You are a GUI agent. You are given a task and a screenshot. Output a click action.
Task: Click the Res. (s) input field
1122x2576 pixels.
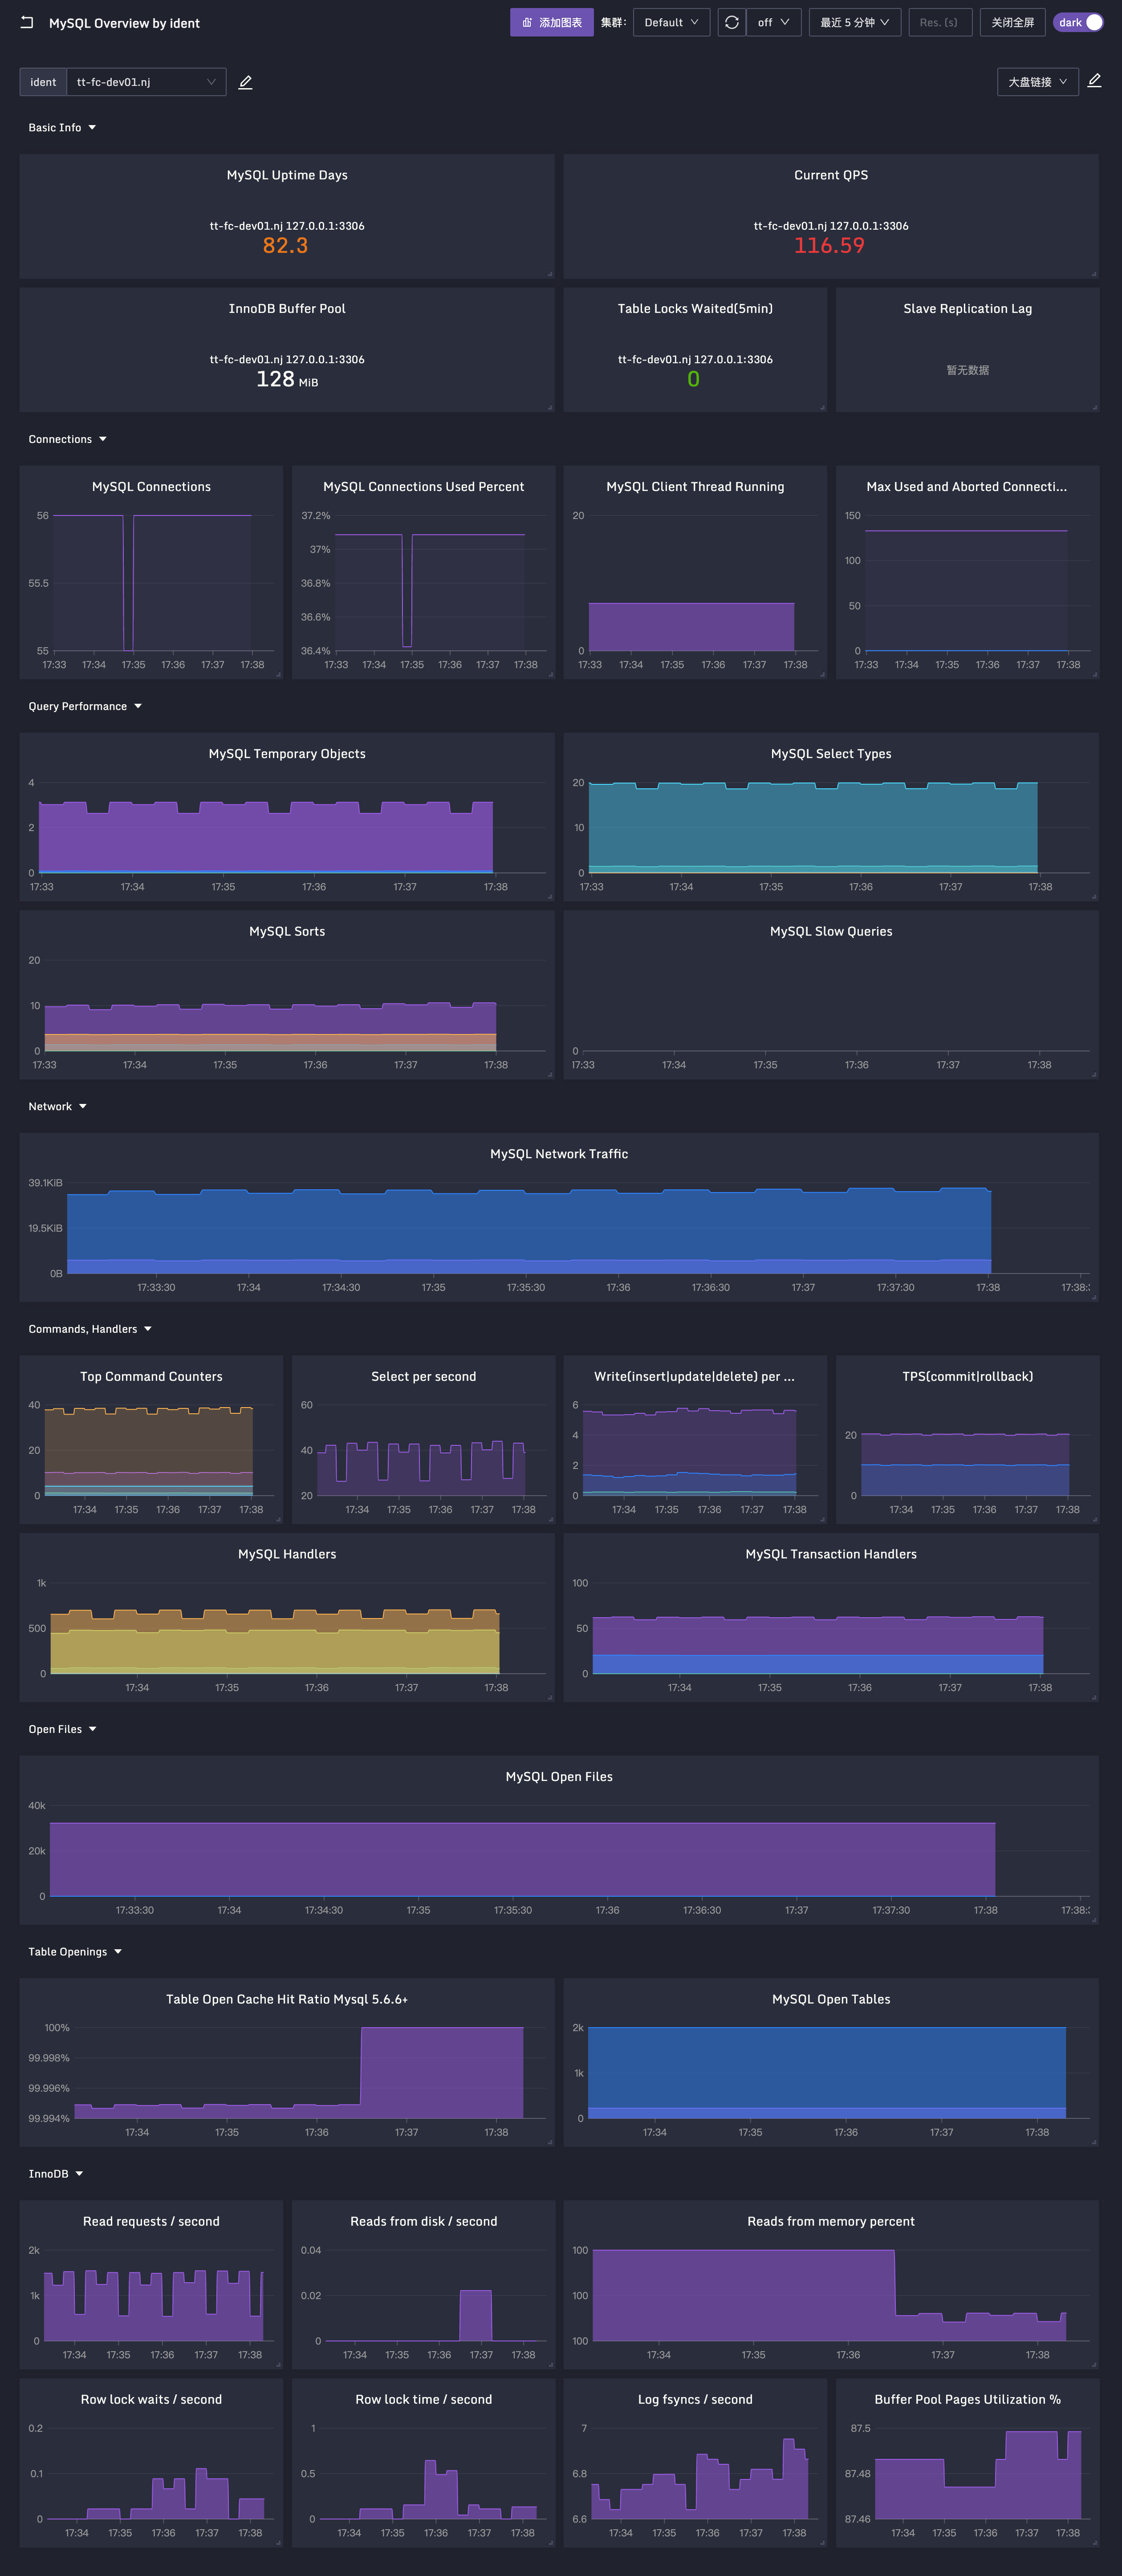coord(940,22)
